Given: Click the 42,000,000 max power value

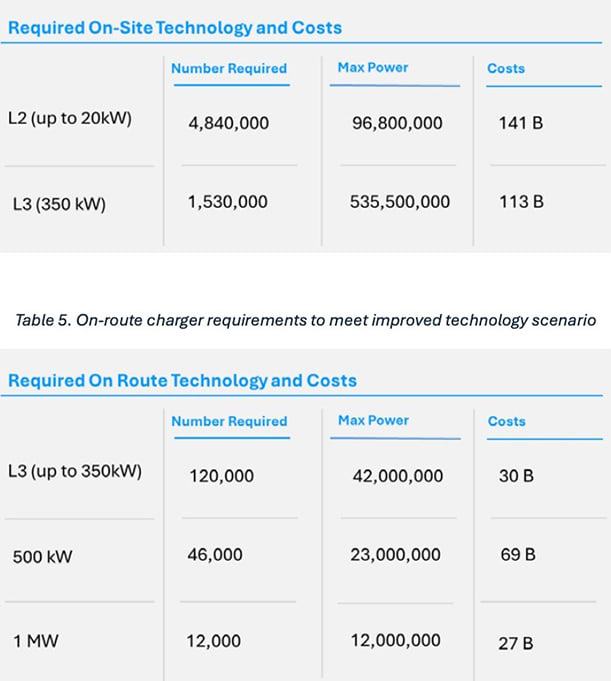Looking at the screenshot, I should 397,476.
